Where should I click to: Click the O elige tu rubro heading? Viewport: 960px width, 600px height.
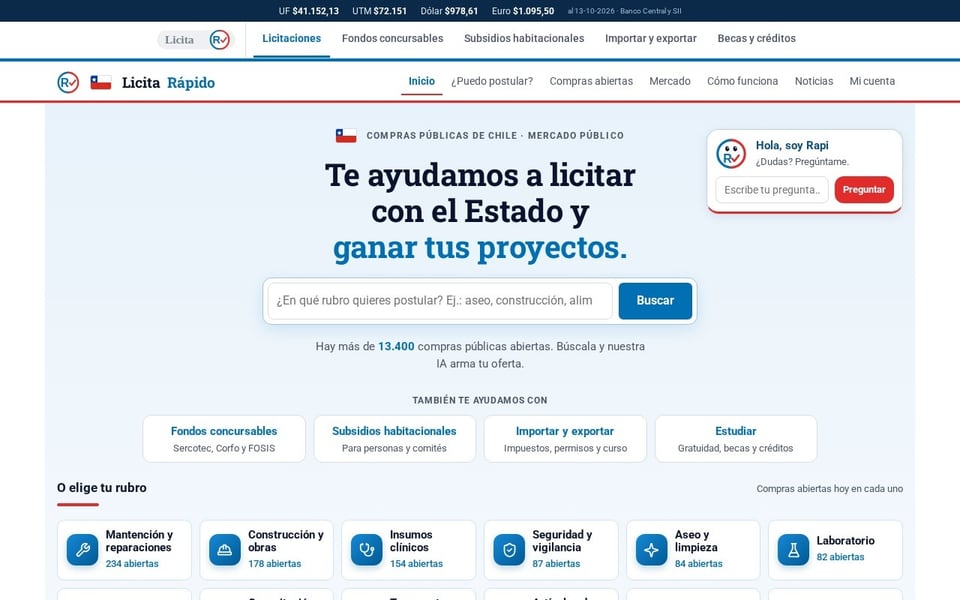[x=102, y=488]
